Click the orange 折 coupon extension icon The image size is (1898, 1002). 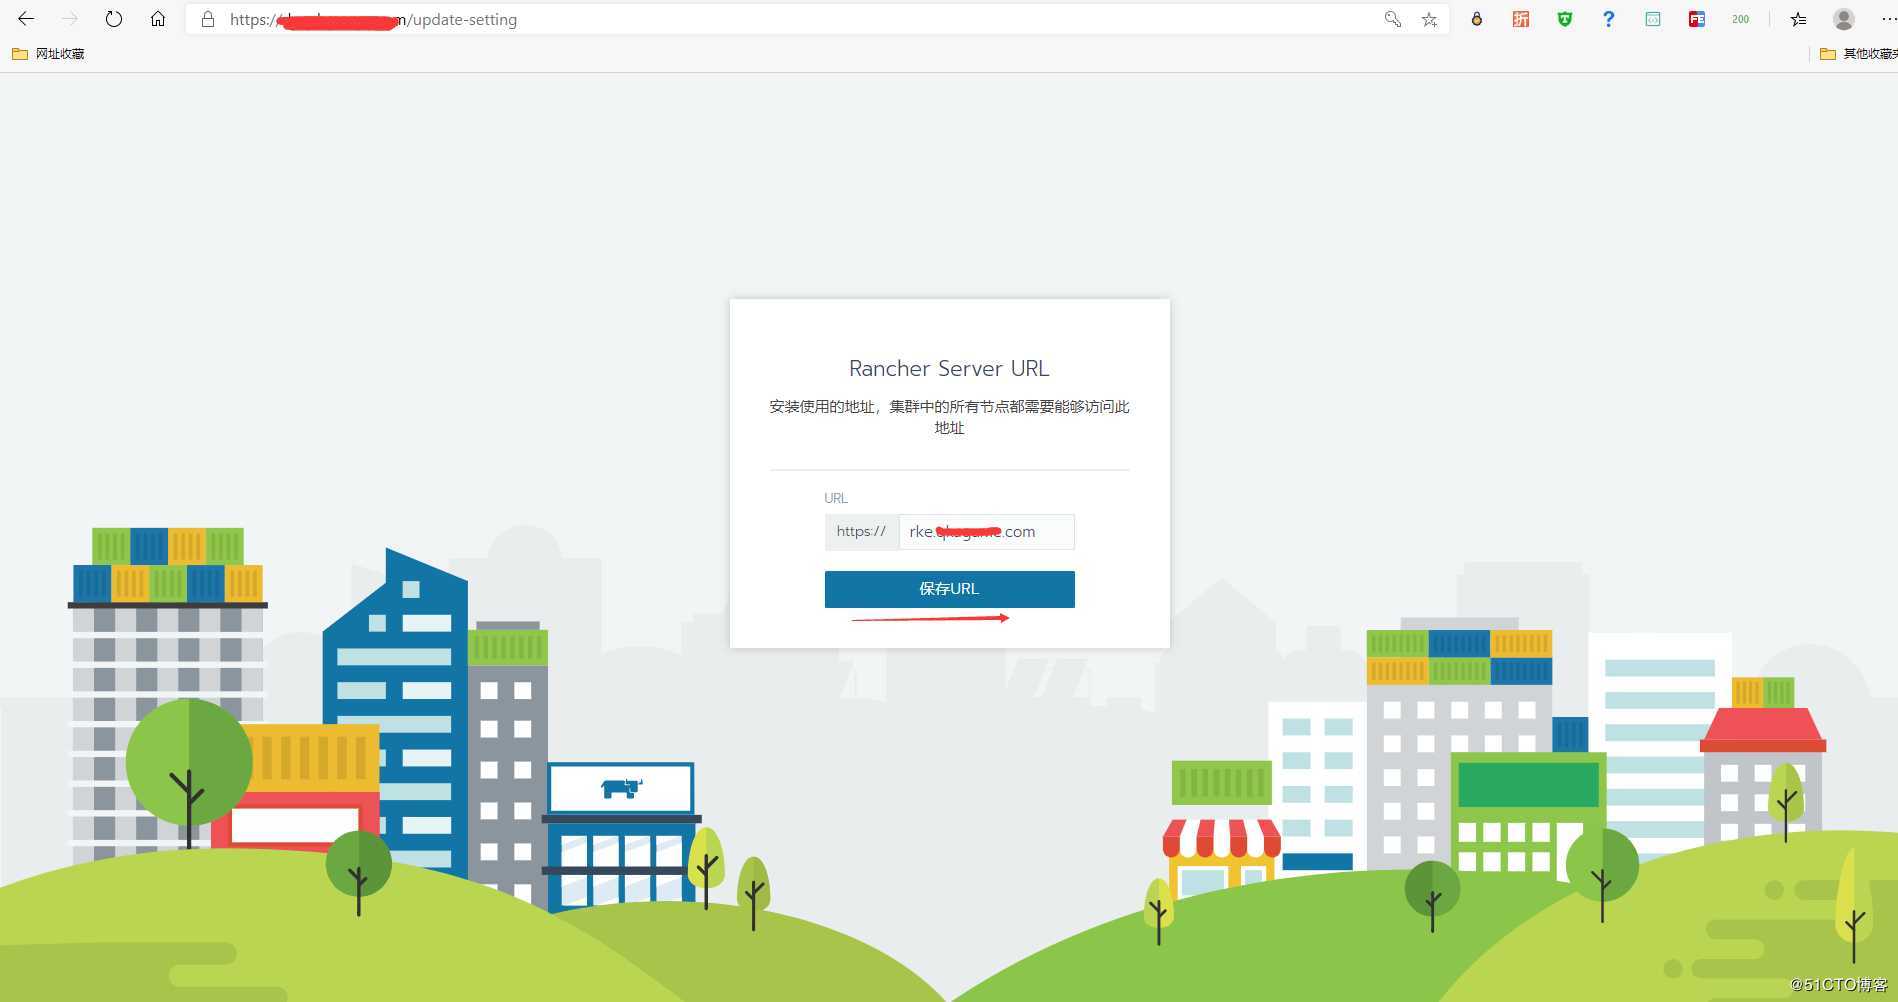click(1520, 19)
